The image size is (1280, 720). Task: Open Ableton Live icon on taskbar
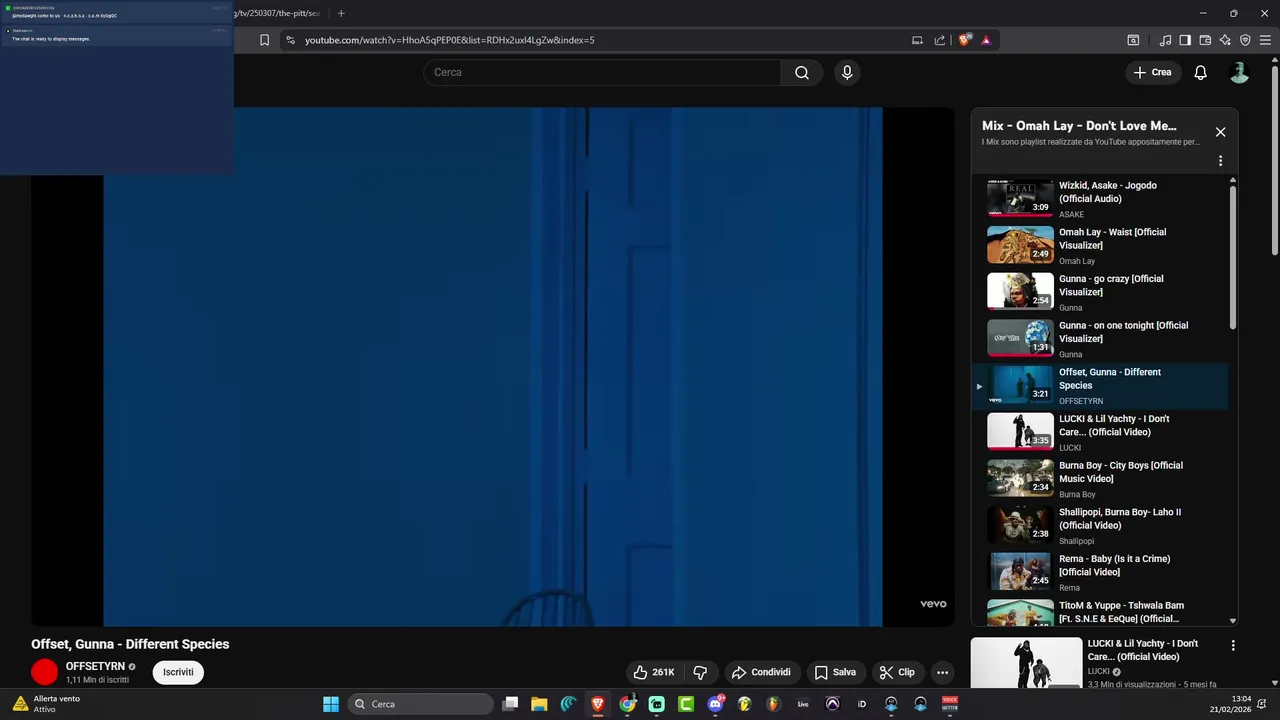(803, 704)
